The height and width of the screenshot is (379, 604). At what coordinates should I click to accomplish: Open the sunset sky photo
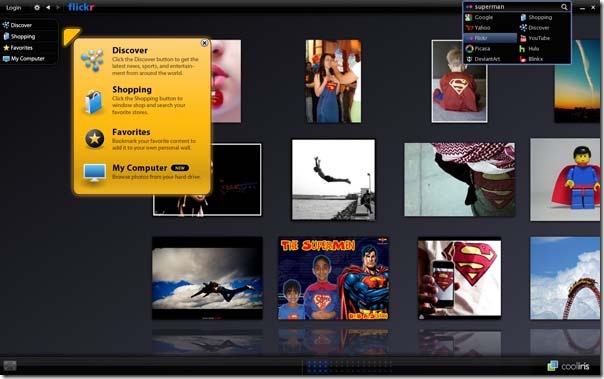click(577, 81)
